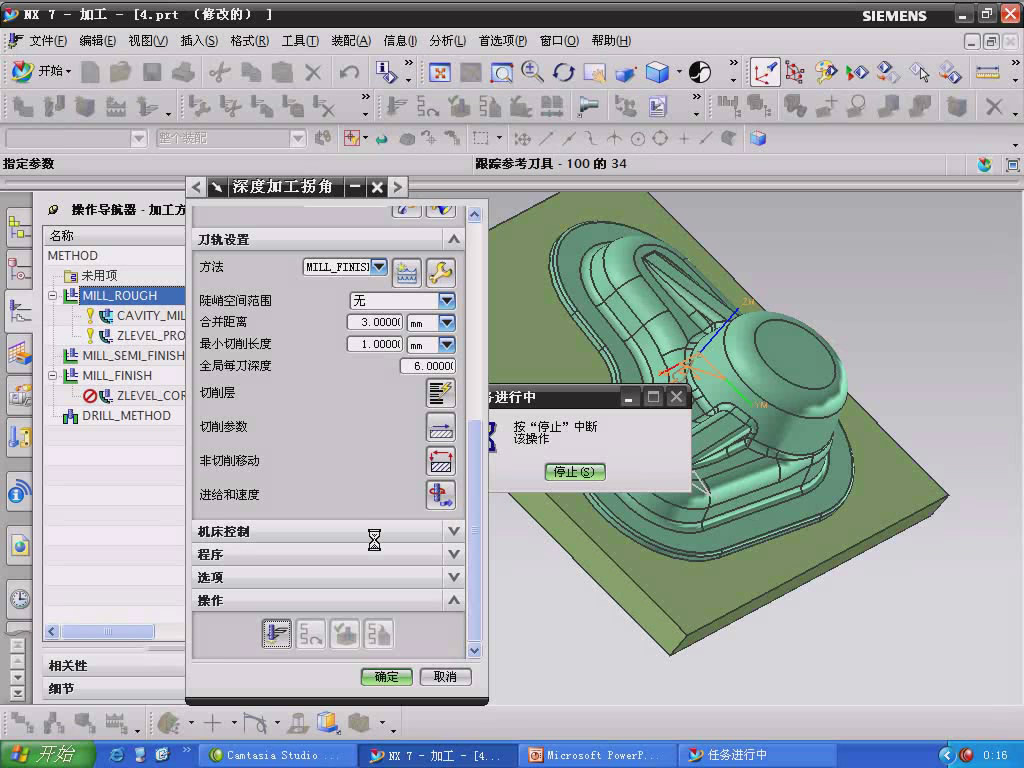Click the create new method icon beside MILL_FINISH dropdown
The image size is (1024, 768).
click(407, 273)
